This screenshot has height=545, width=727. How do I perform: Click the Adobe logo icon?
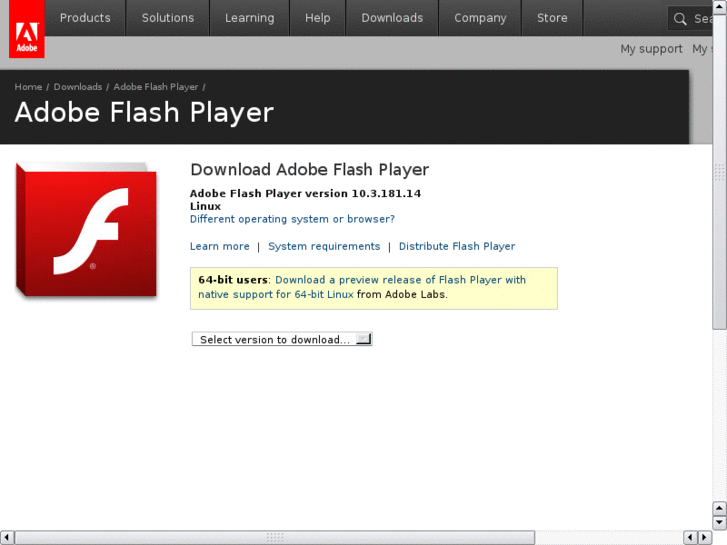click(x=27, y=29)
